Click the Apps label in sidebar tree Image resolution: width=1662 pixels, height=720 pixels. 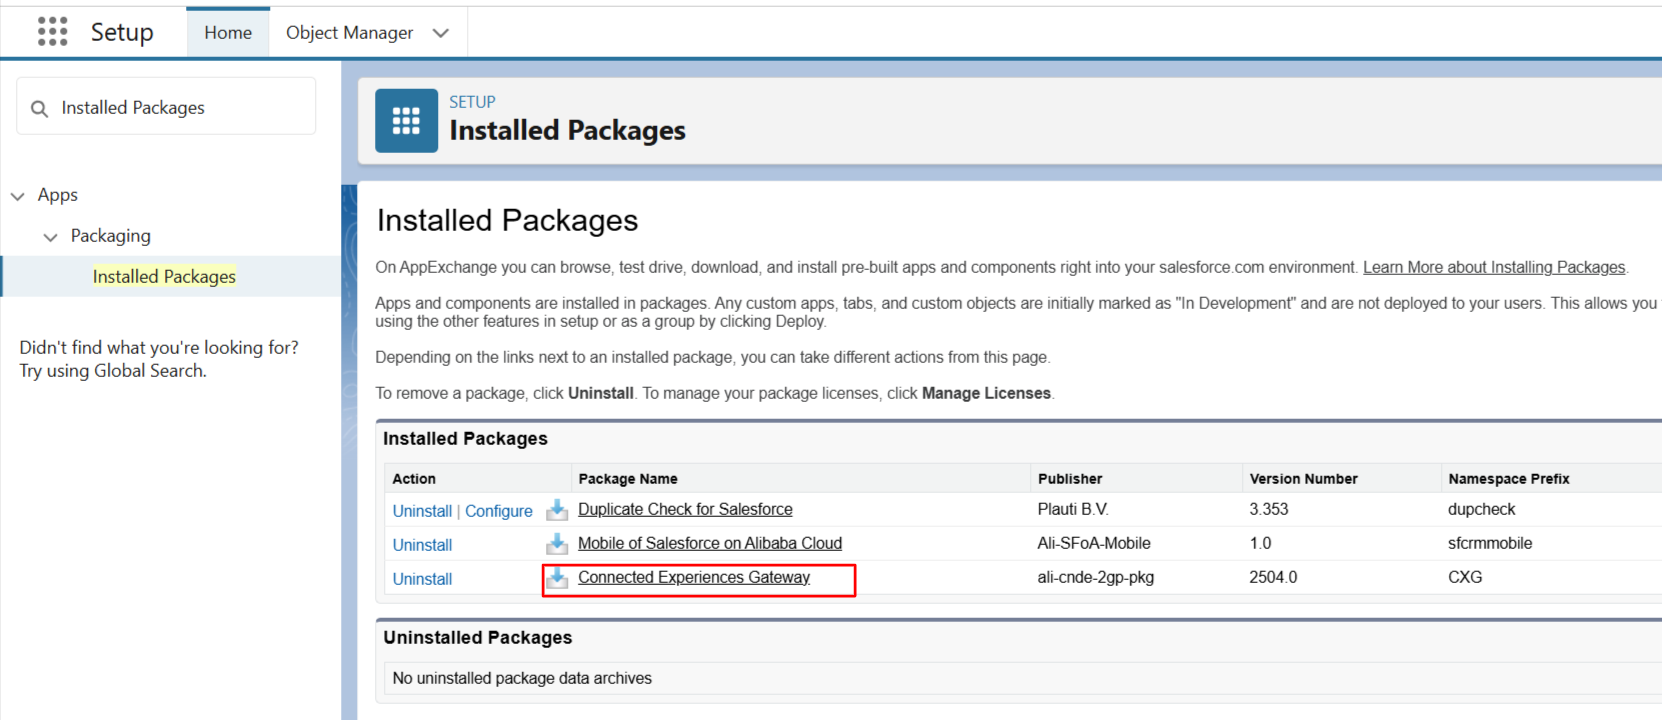coord(58,195)
